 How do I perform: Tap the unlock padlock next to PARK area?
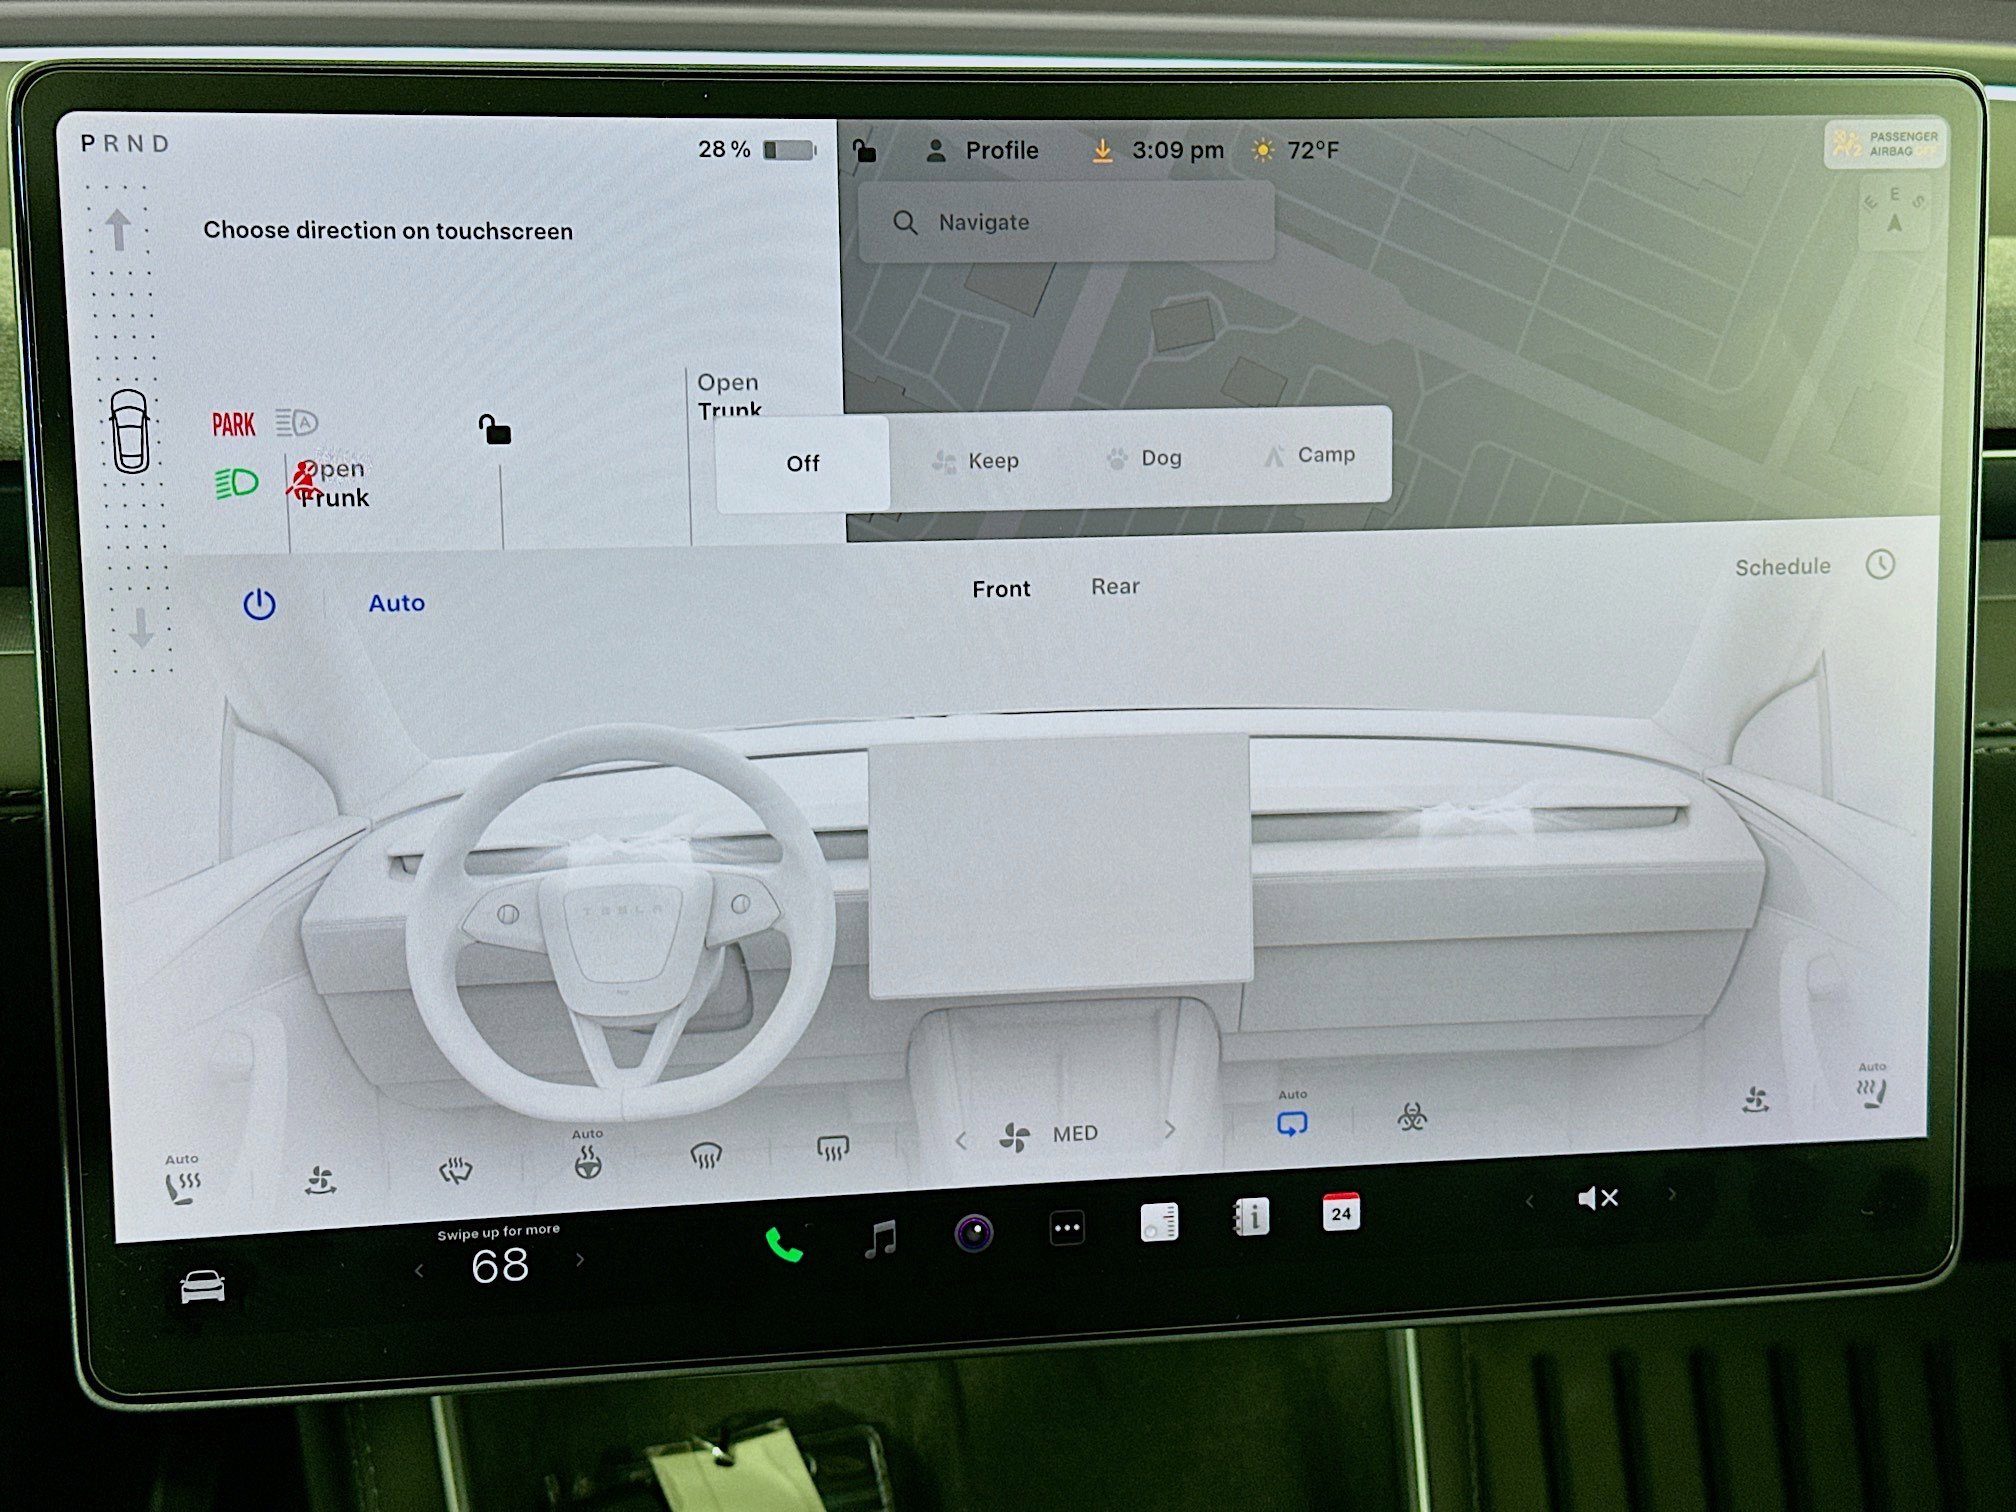click(494, 430)
